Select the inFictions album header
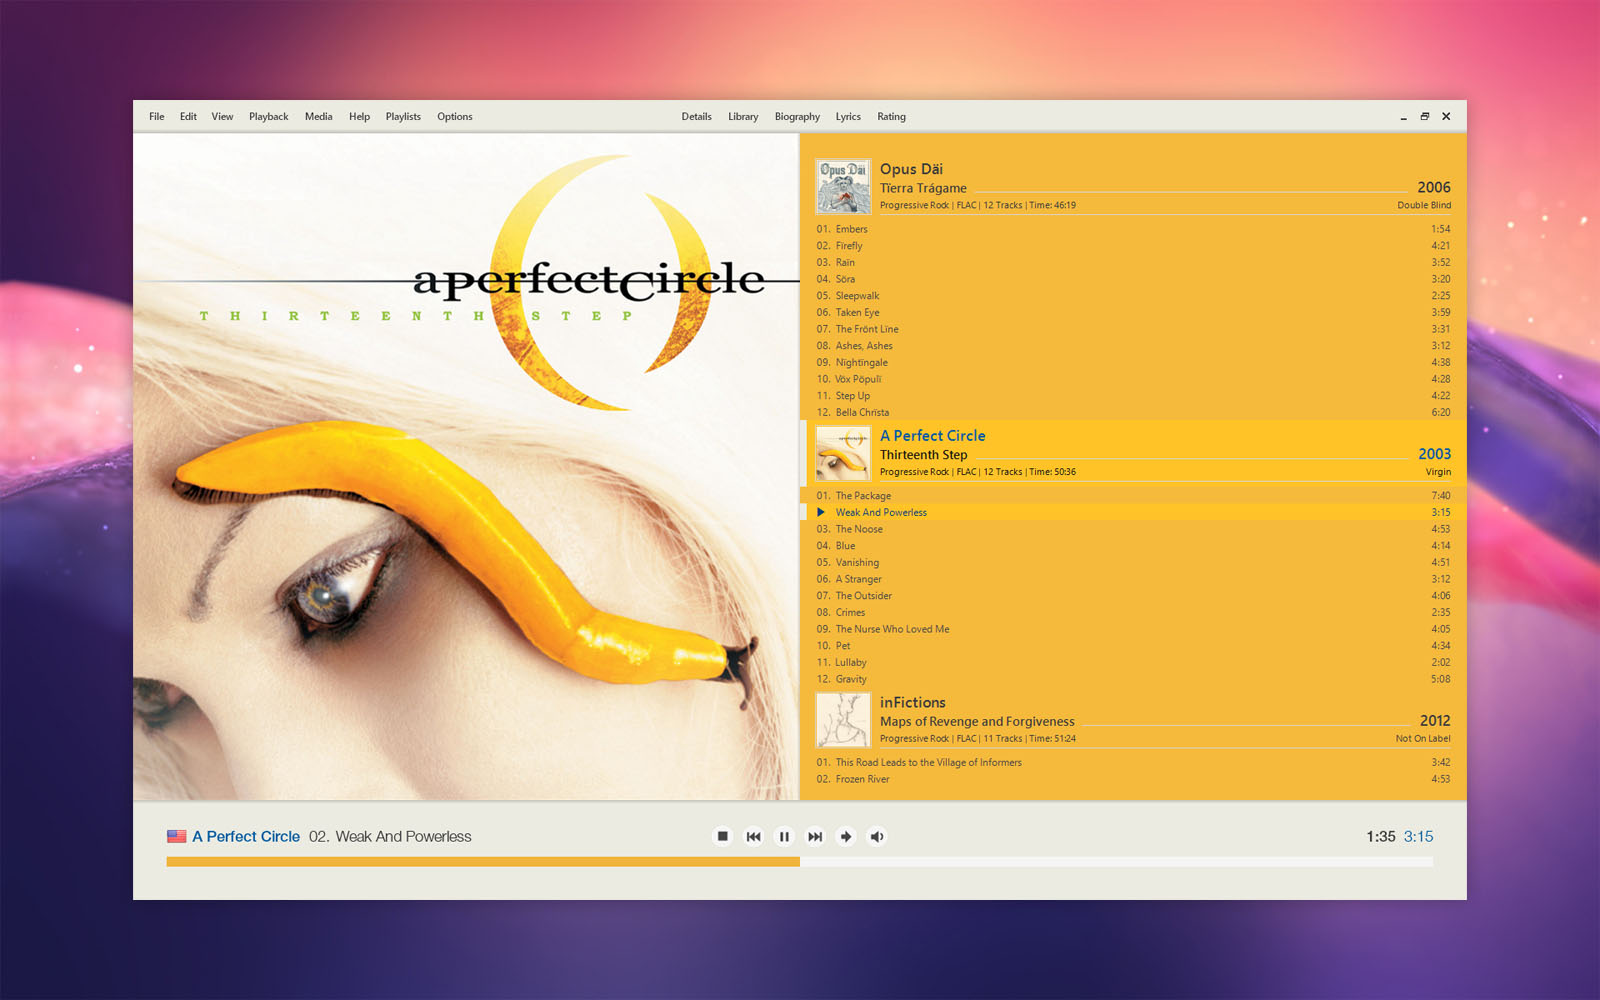 click(x=1133, y=720)
